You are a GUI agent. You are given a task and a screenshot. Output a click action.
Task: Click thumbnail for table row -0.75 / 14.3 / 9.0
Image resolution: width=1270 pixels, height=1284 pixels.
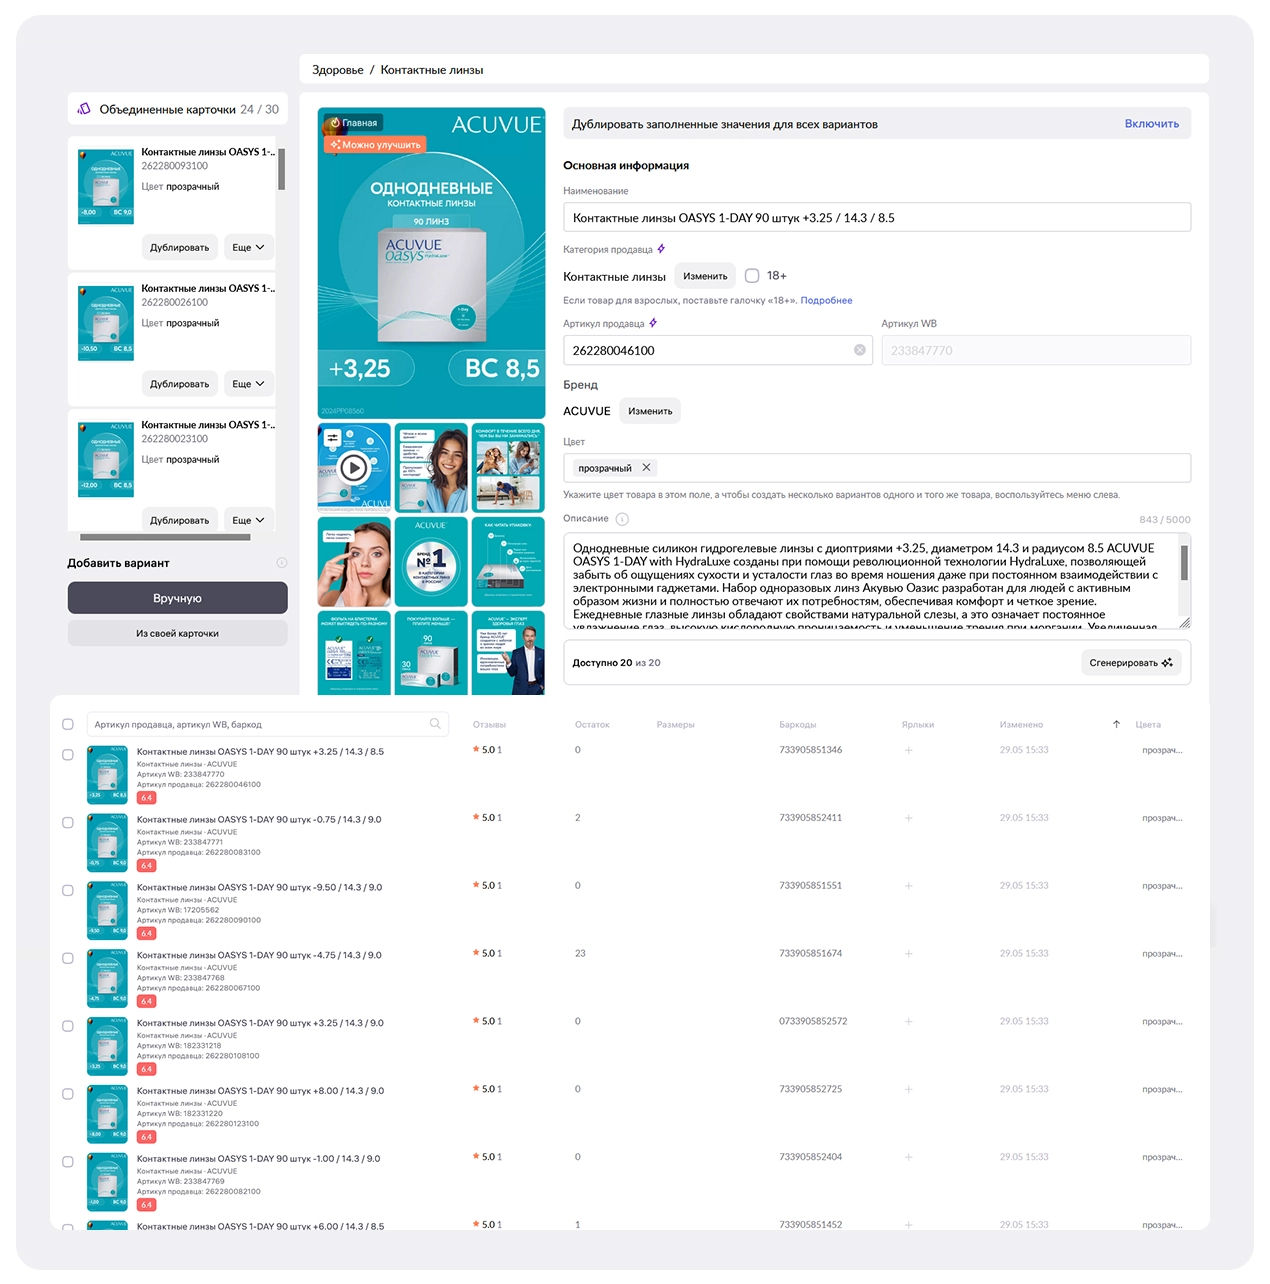(x=108, y=843)
